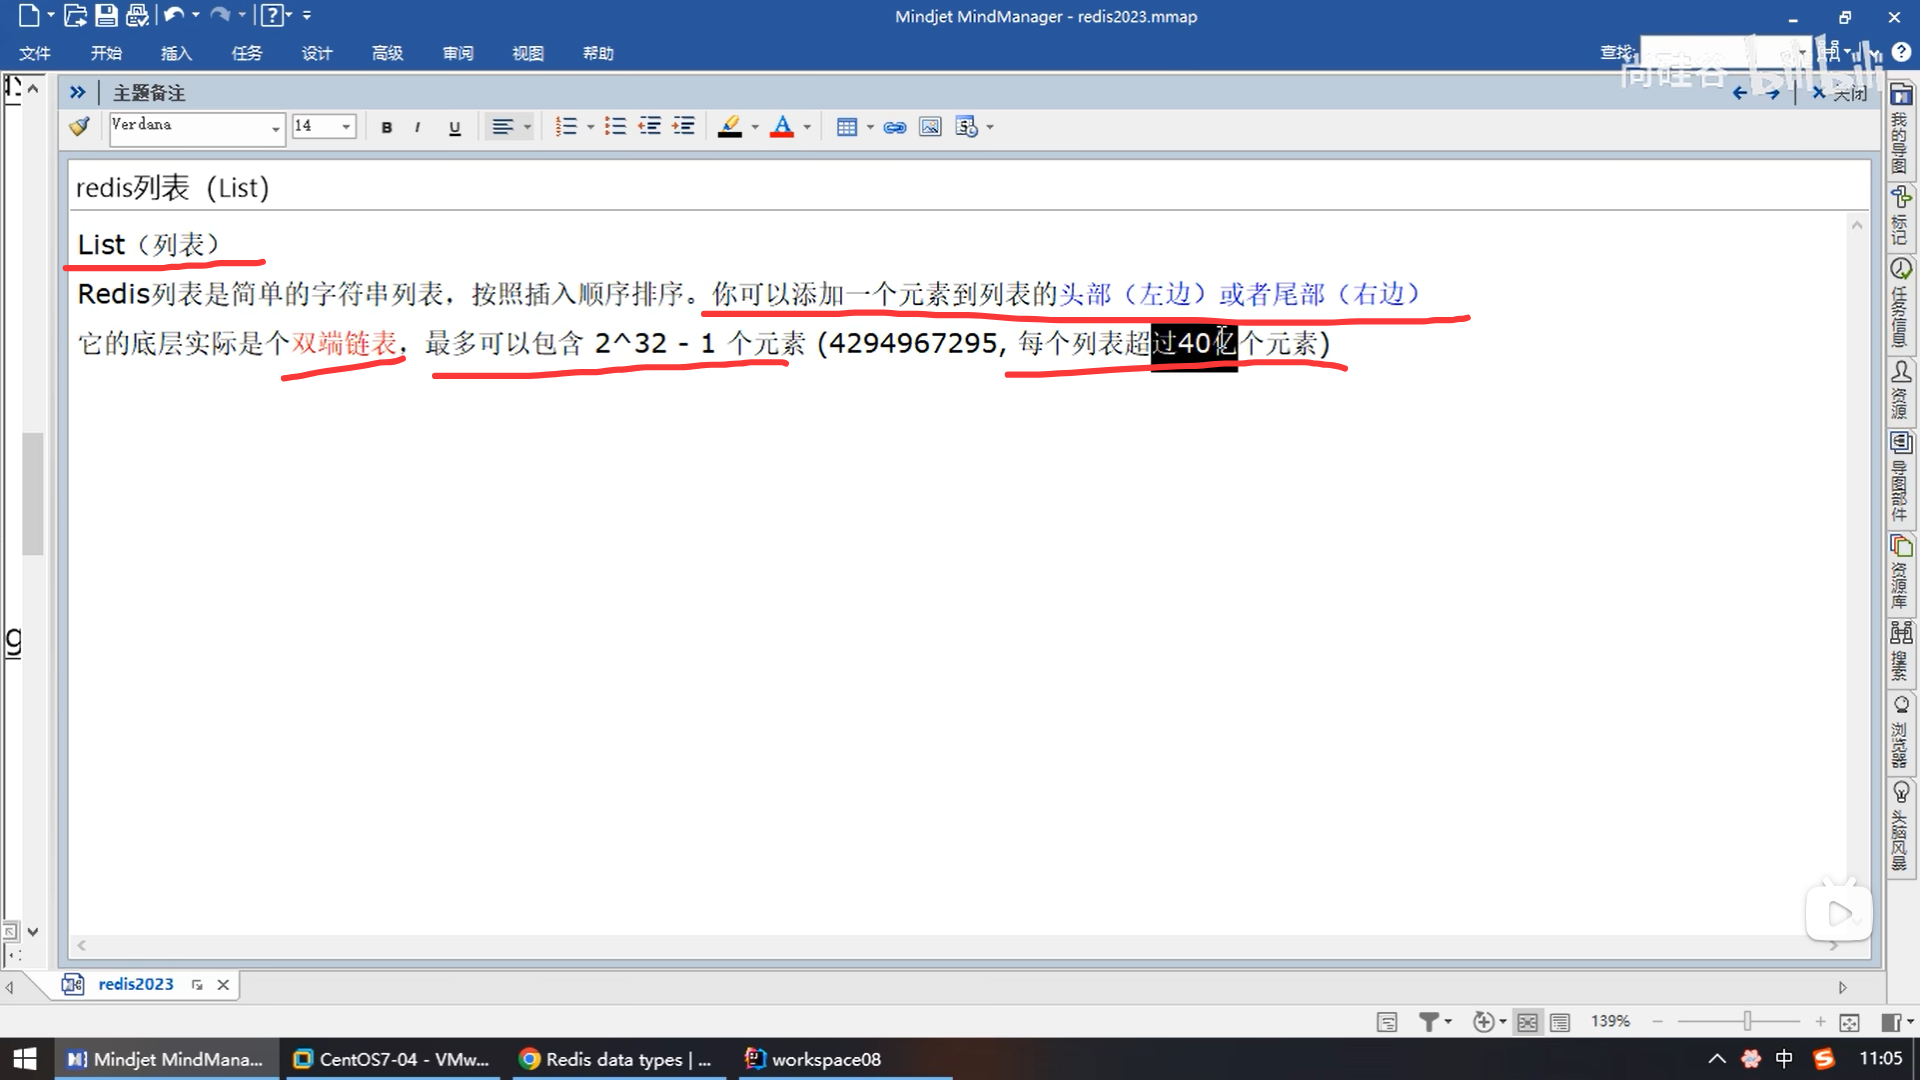Viewport: 1920px width, 1080px height.
Task: Close the redis2023 document tab
Action: coord(223,985)
